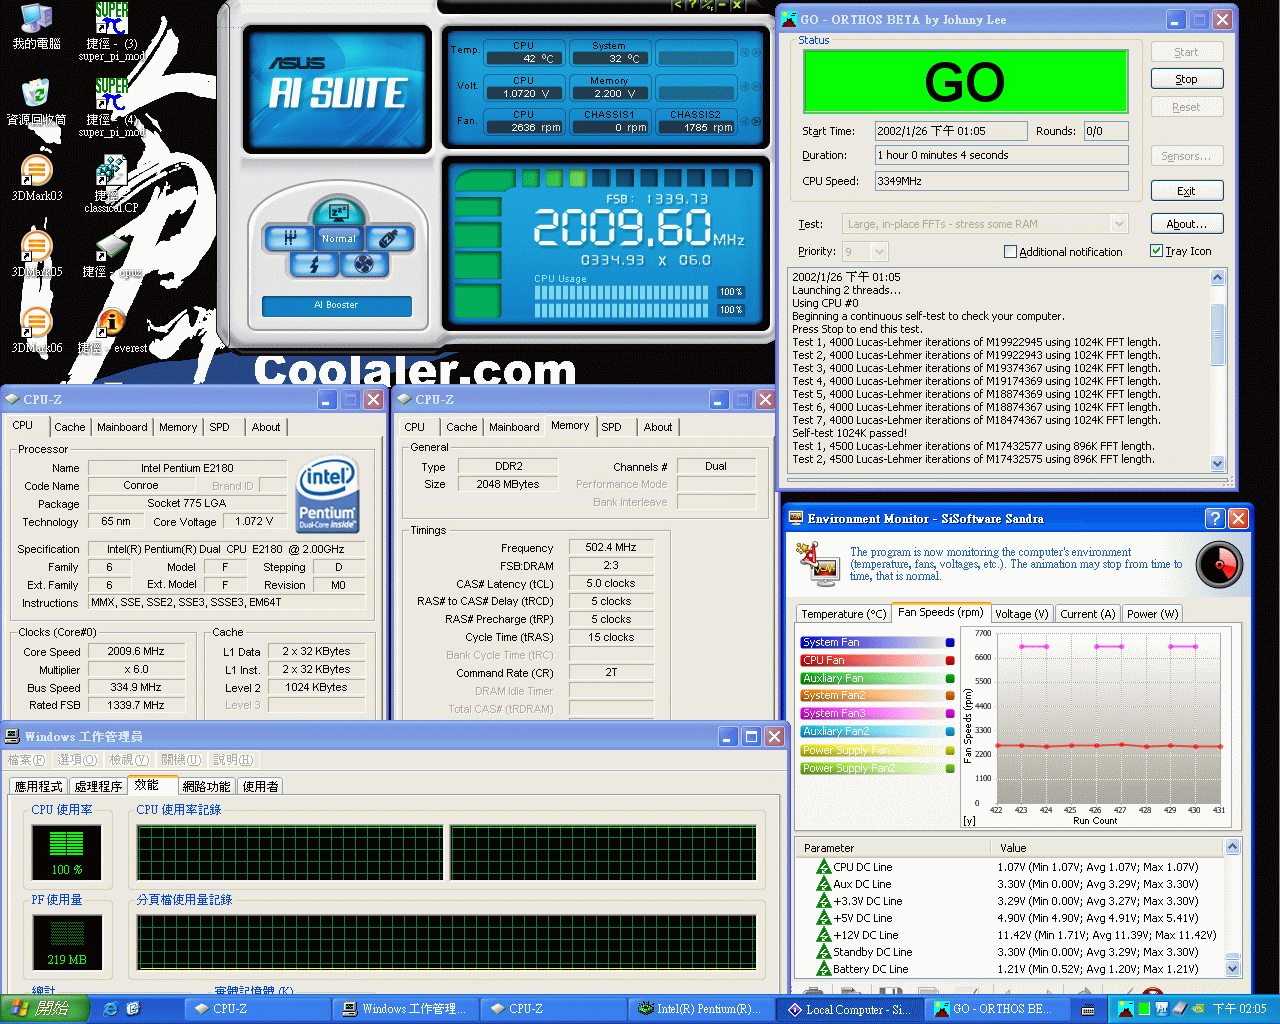Open the everest desktop shortcut icon

(x=112, y=329)
